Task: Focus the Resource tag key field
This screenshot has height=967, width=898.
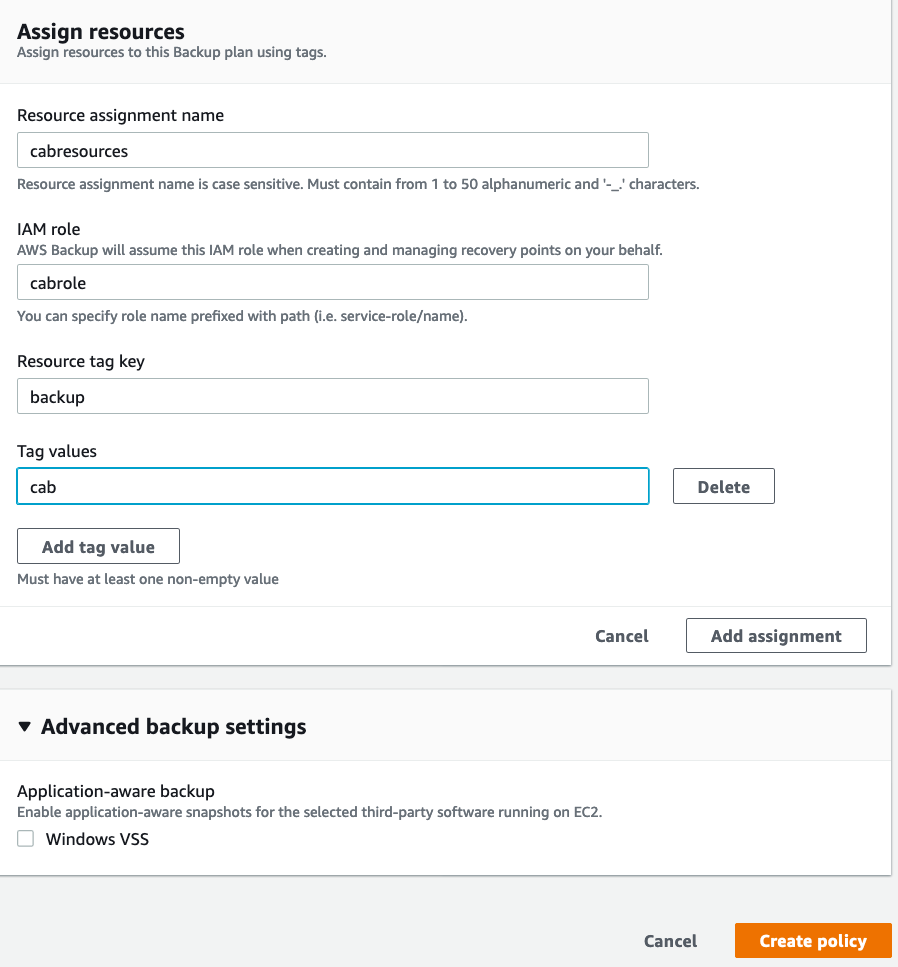Action: coord(333,396)
